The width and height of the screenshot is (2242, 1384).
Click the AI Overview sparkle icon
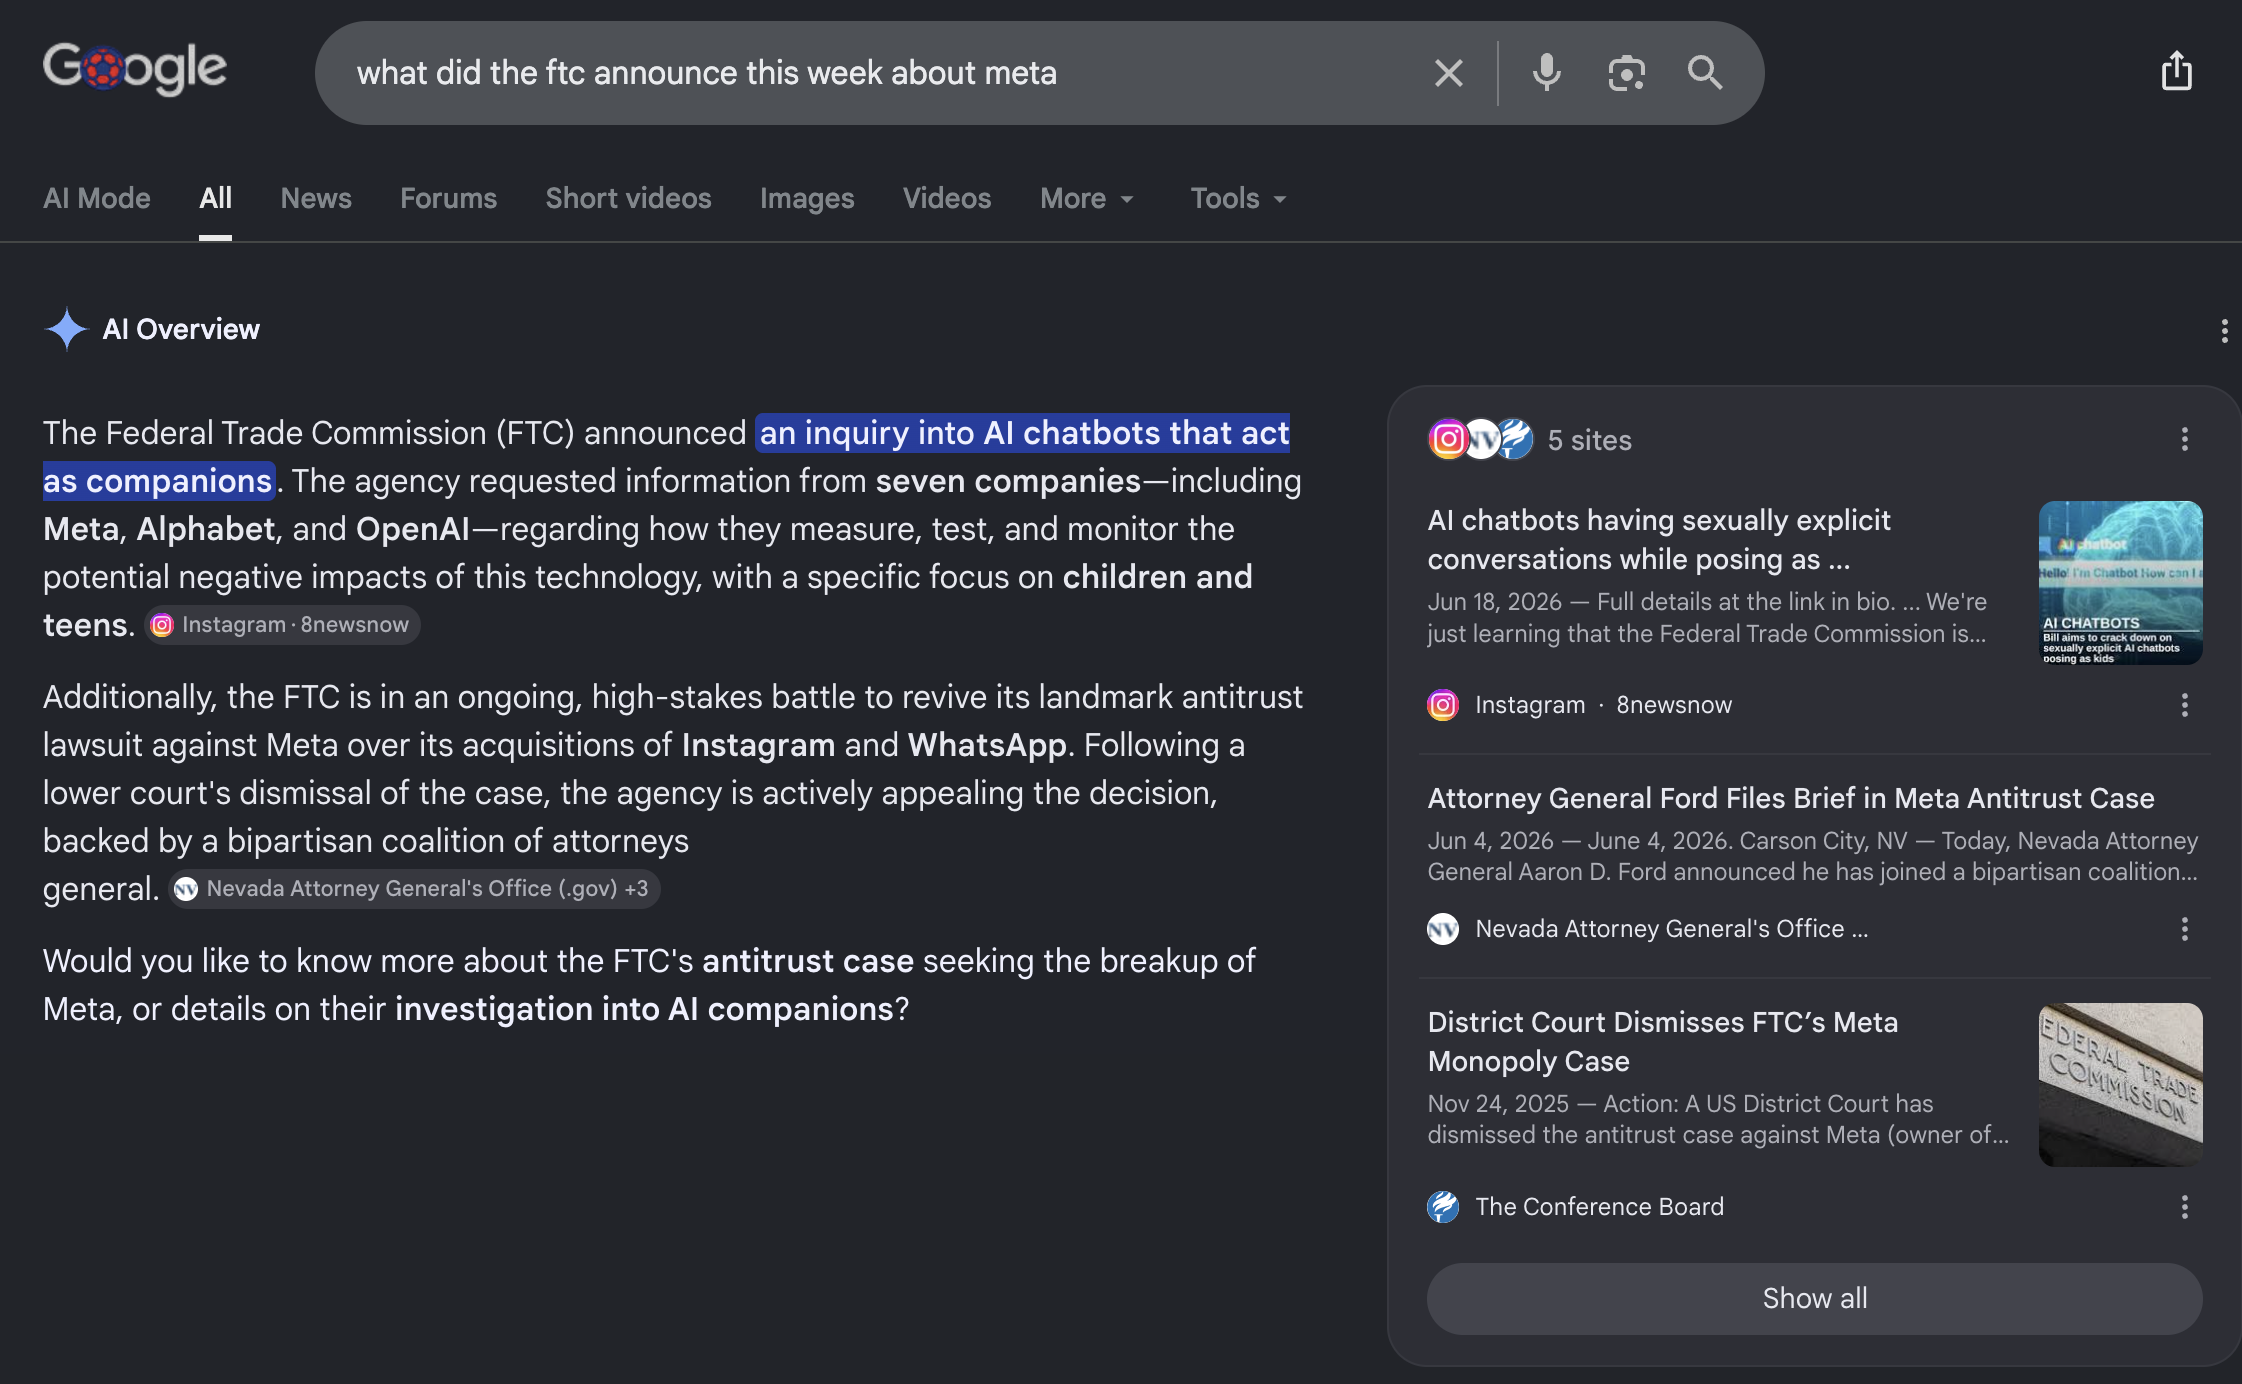66,329
